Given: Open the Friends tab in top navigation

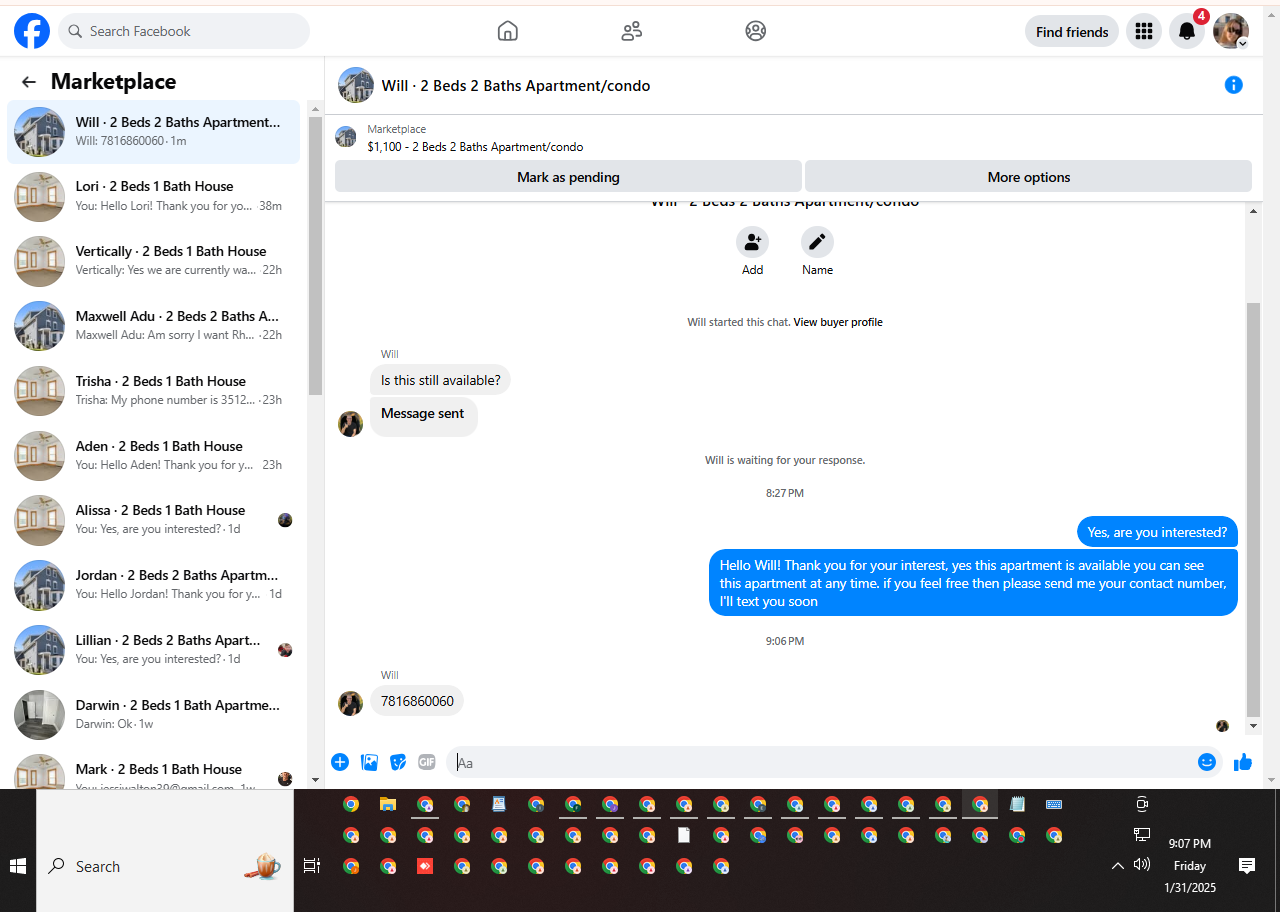Looking at the screenshot, I should [632, 31].
